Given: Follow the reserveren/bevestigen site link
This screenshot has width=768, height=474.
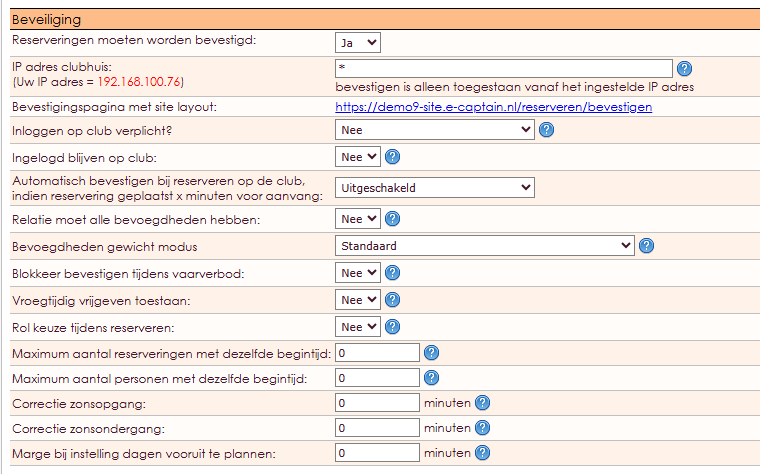Looking at the screenshot, I should point(494,107).
